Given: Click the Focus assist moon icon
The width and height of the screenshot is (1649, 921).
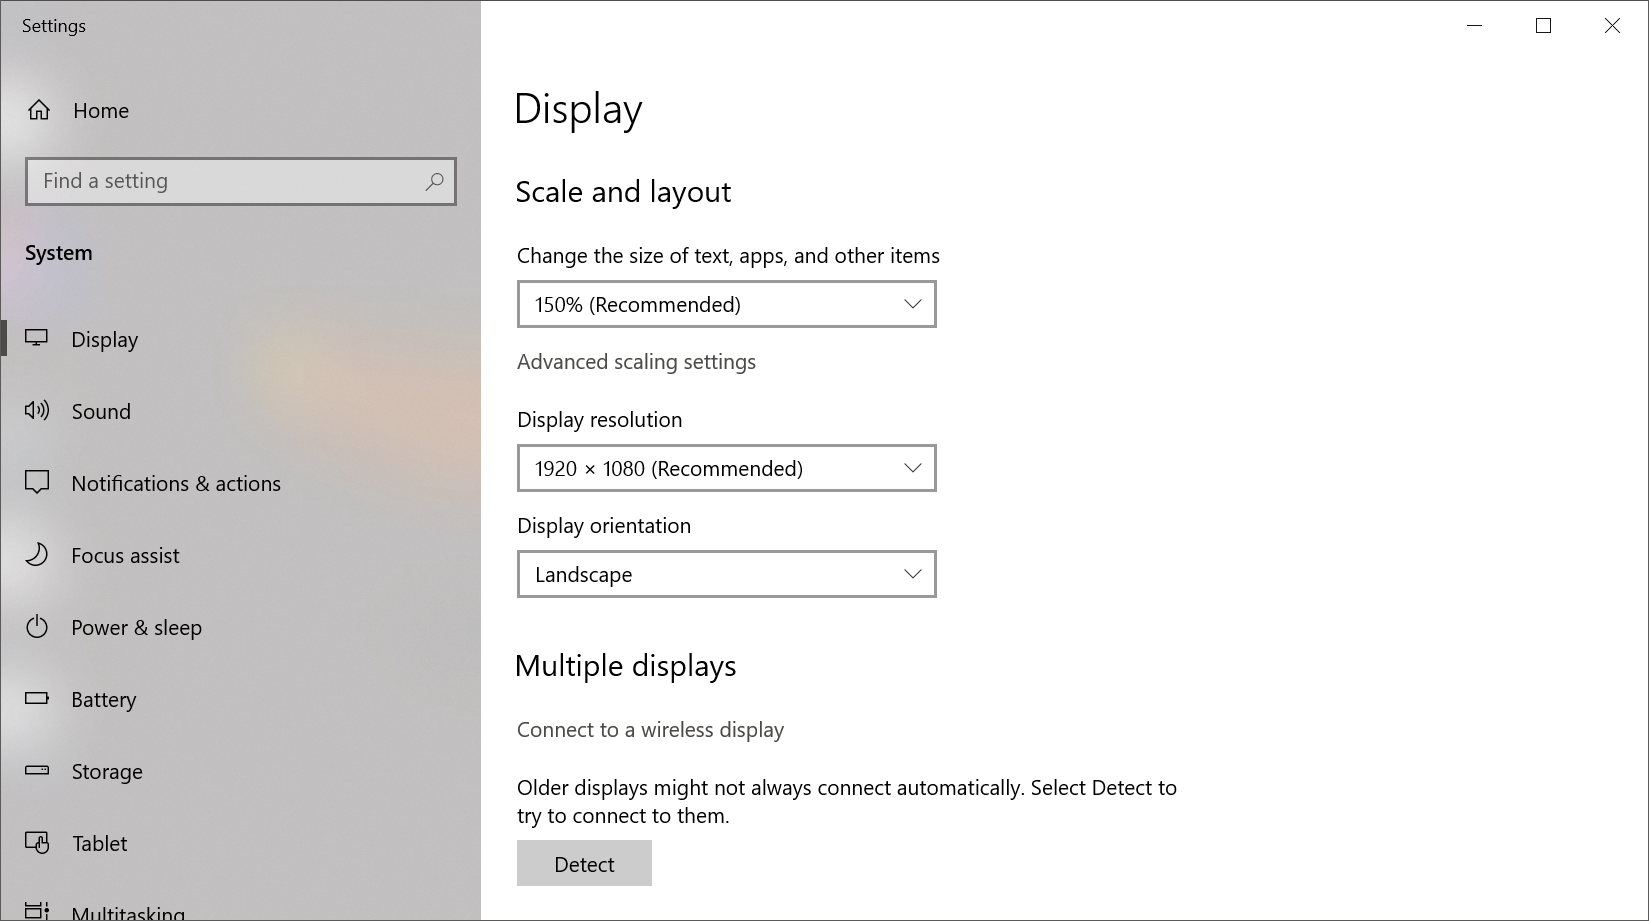Looking at the screenshot, I should click(37, 555).
